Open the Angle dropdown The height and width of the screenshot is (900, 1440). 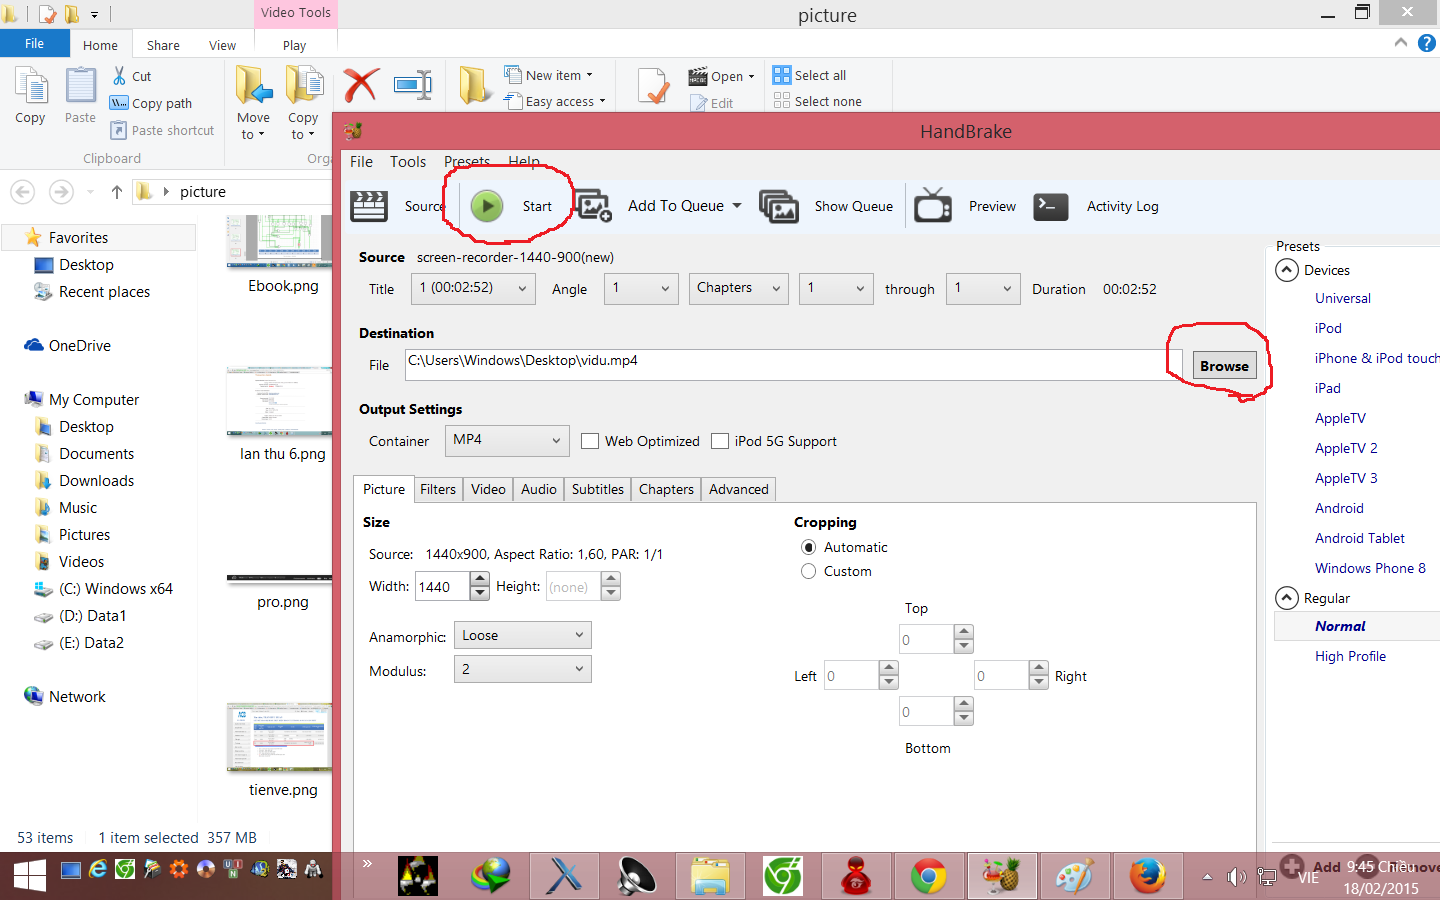pos(642,288)
